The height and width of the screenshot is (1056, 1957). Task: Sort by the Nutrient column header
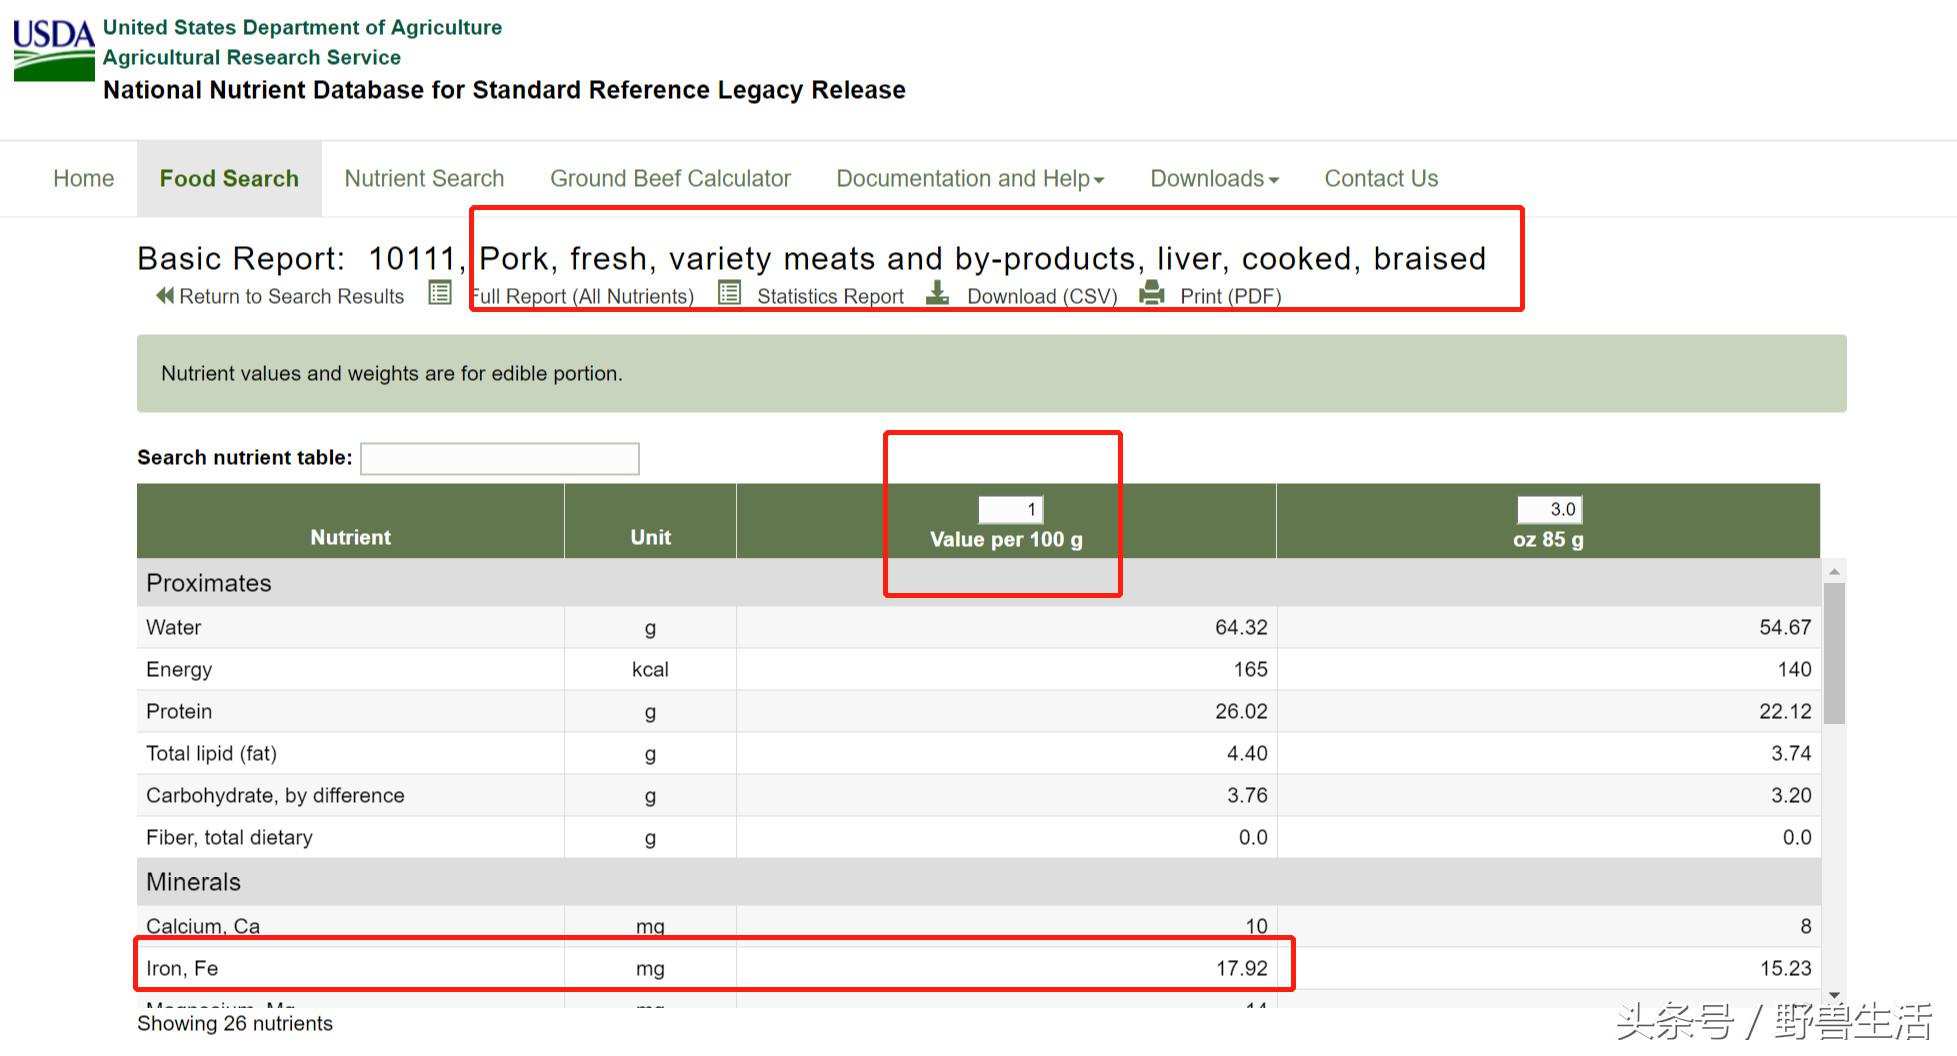point(350,537)
